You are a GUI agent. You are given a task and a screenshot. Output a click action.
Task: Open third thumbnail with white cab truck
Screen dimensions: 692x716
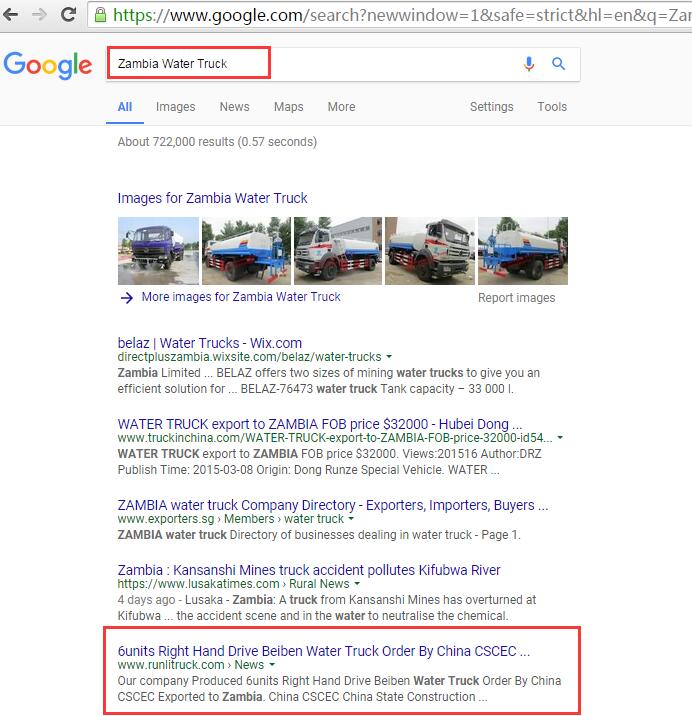[338, 251]
